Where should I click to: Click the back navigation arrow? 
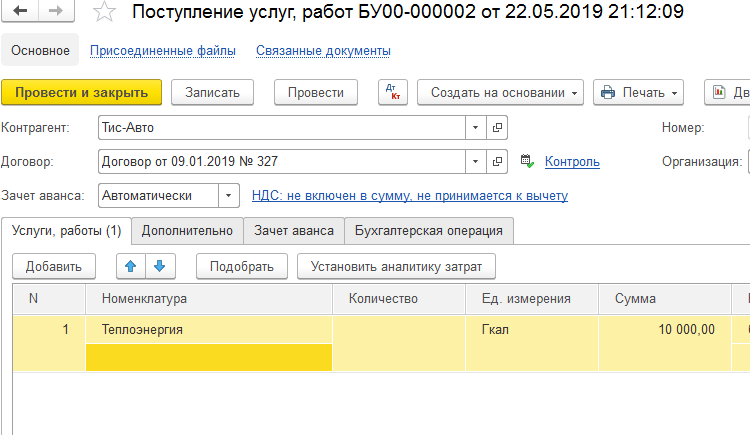(21, 12)
